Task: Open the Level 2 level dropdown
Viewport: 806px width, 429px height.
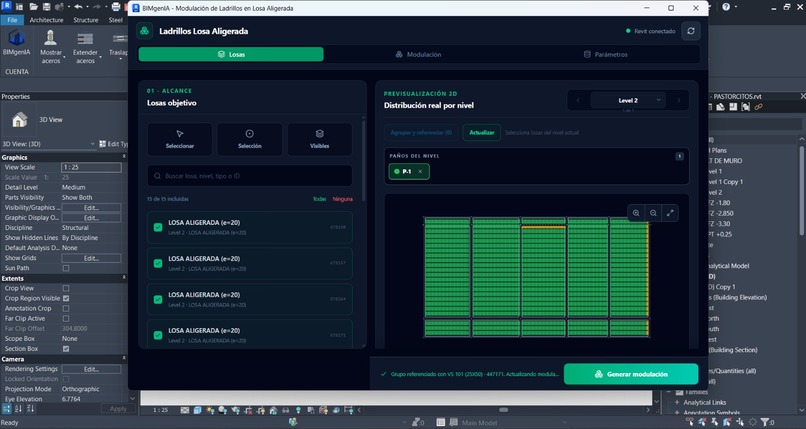Action: 628,100
